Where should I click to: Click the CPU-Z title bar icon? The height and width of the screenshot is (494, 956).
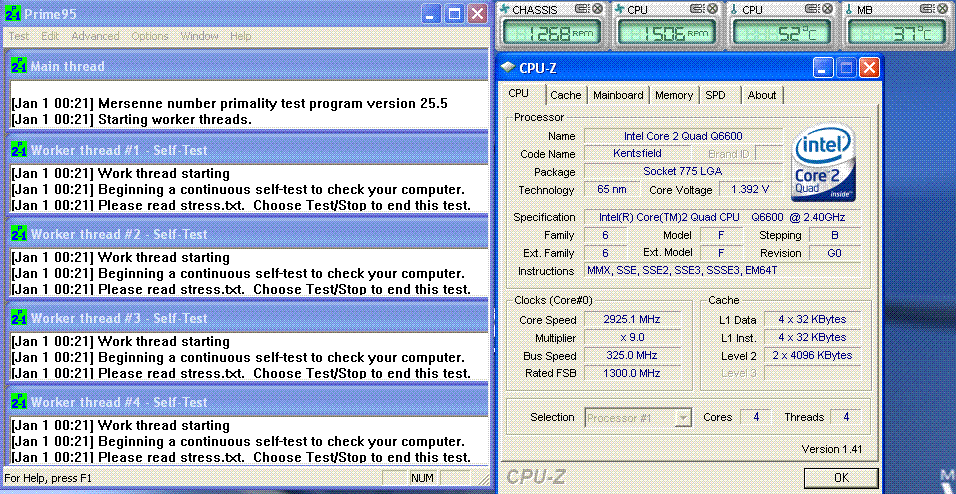click(507, 67)
